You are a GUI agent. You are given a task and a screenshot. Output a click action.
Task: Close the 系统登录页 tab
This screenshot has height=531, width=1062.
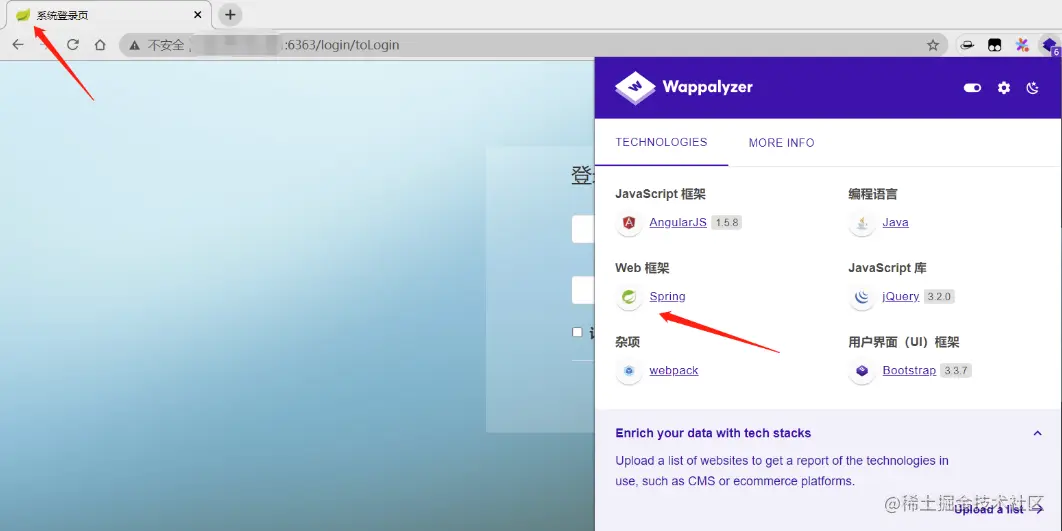coord(198,15)
